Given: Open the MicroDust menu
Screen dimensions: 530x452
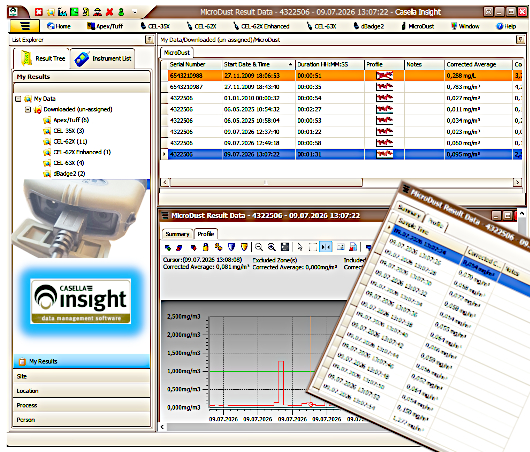Looking at the screenshot, I should [x=418, y=26].
